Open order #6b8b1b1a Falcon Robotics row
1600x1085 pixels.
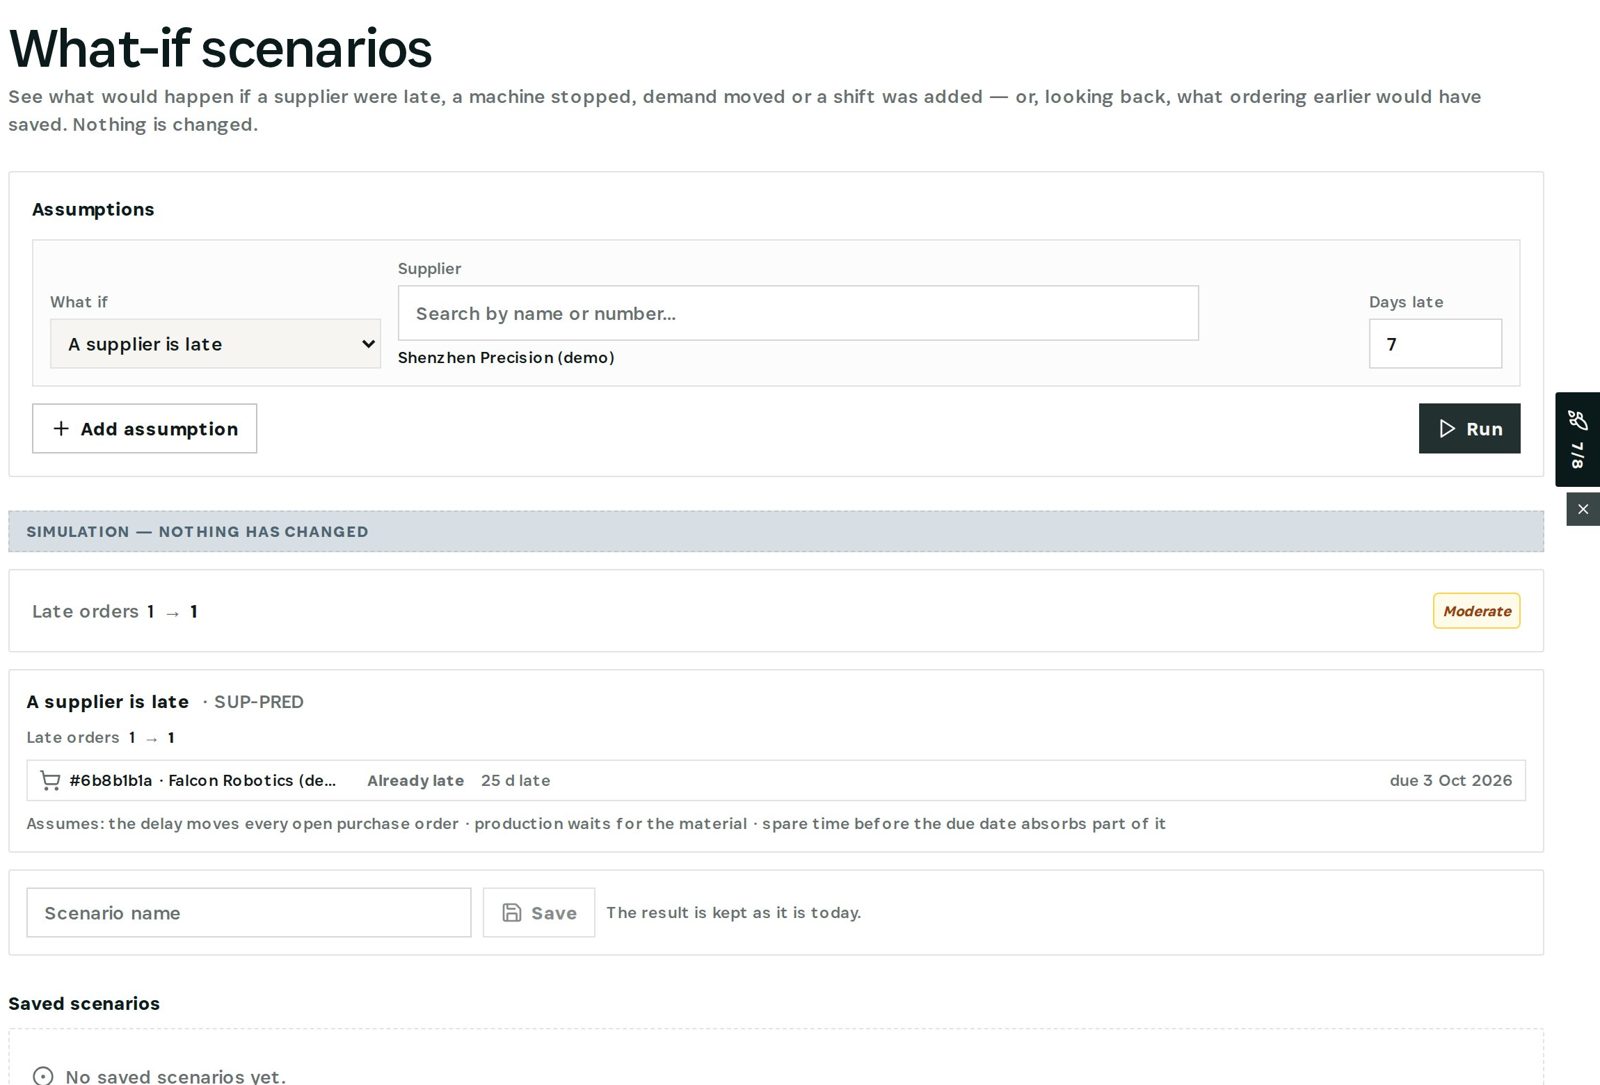click(x=776, y=781)
